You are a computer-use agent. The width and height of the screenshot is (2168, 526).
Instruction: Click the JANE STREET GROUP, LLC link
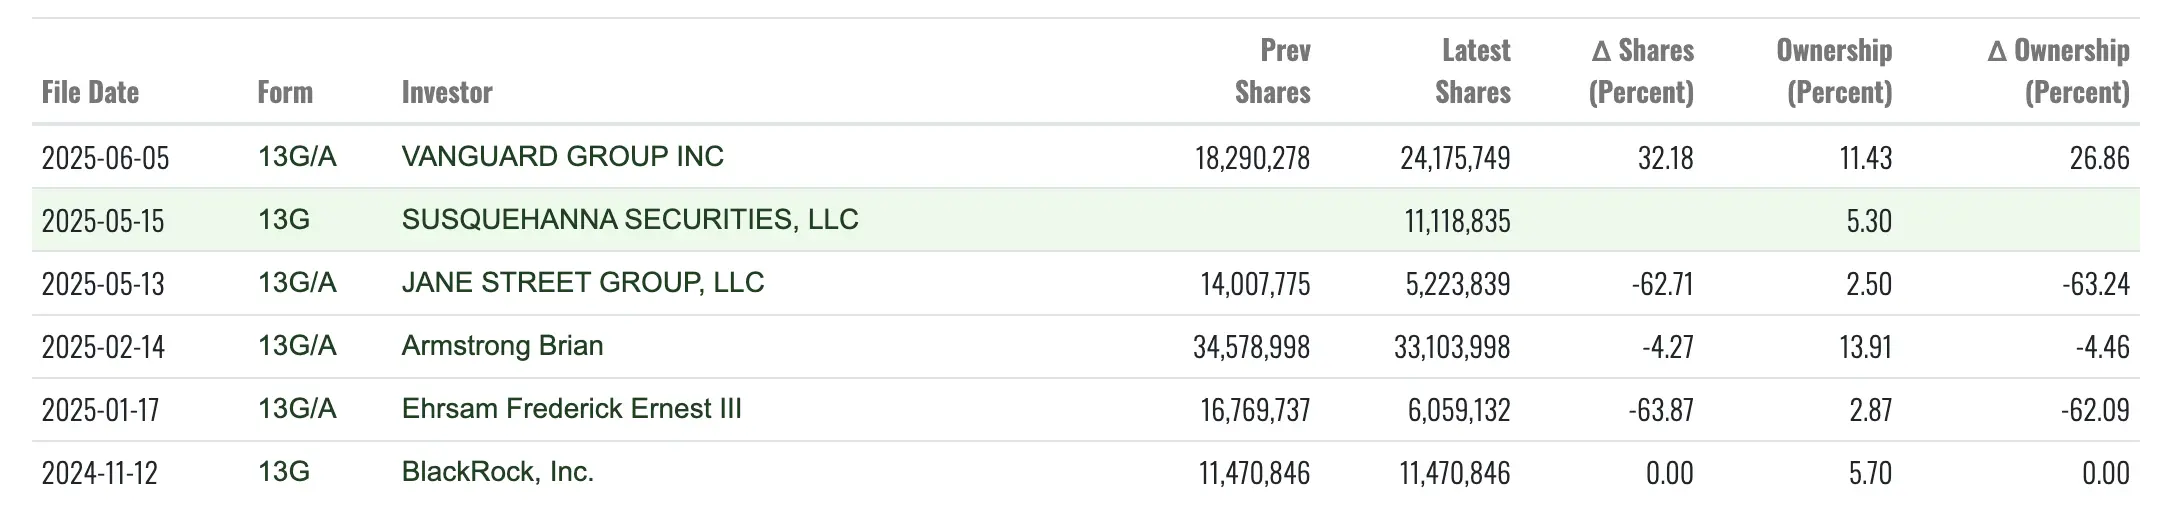(x=583, y=283)
